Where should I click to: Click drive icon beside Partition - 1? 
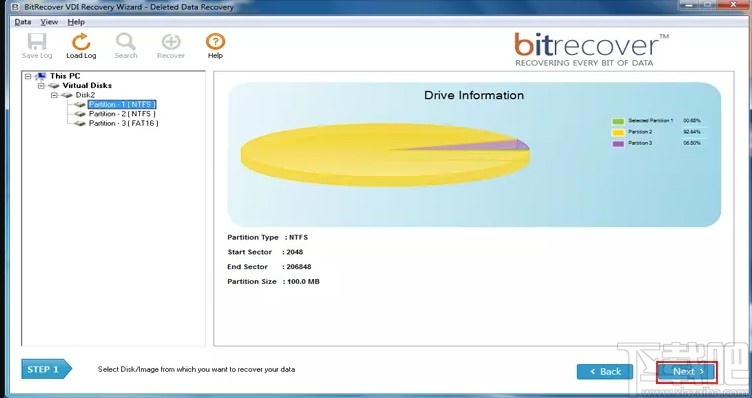tap(80, 105)
